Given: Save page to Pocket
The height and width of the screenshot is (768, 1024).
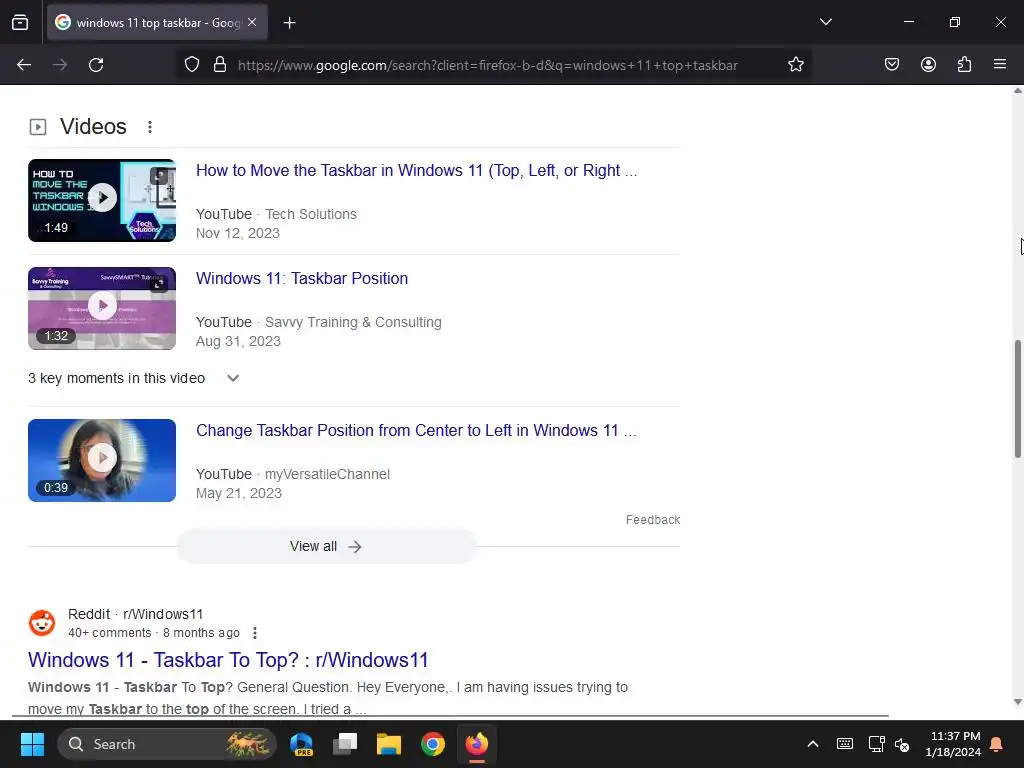Looking at the screenshot, I should click(891, 65).
